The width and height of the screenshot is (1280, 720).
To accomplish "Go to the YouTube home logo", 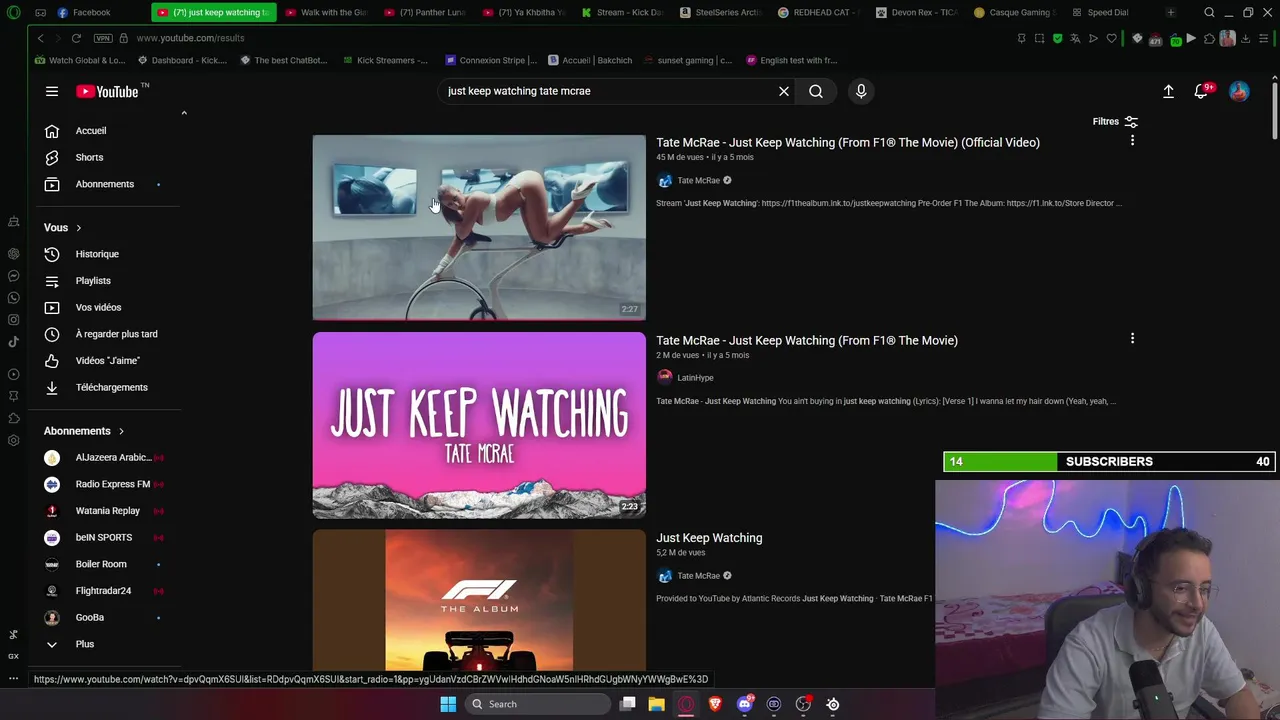I will 107,91.
